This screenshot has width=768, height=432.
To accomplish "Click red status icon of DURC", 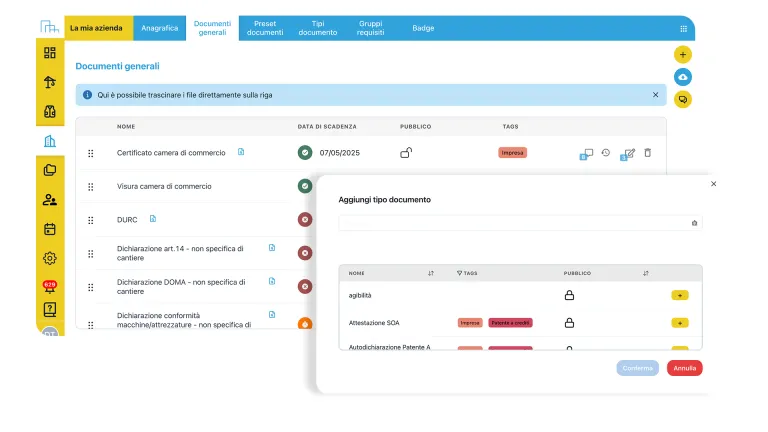I will click(x=305, y=219).
